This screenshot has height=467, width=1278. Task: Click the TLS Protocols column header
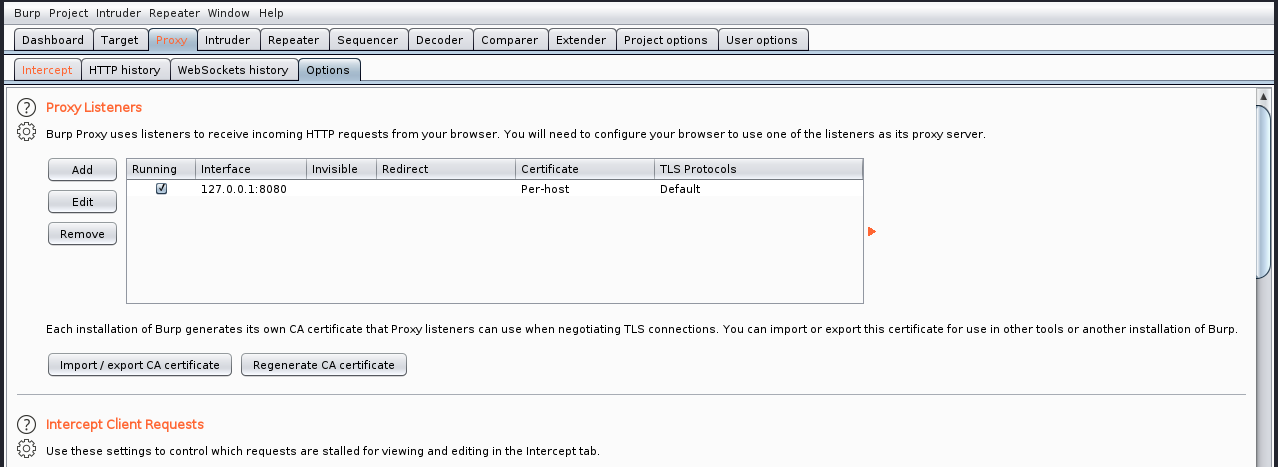[x=758, y=169]
